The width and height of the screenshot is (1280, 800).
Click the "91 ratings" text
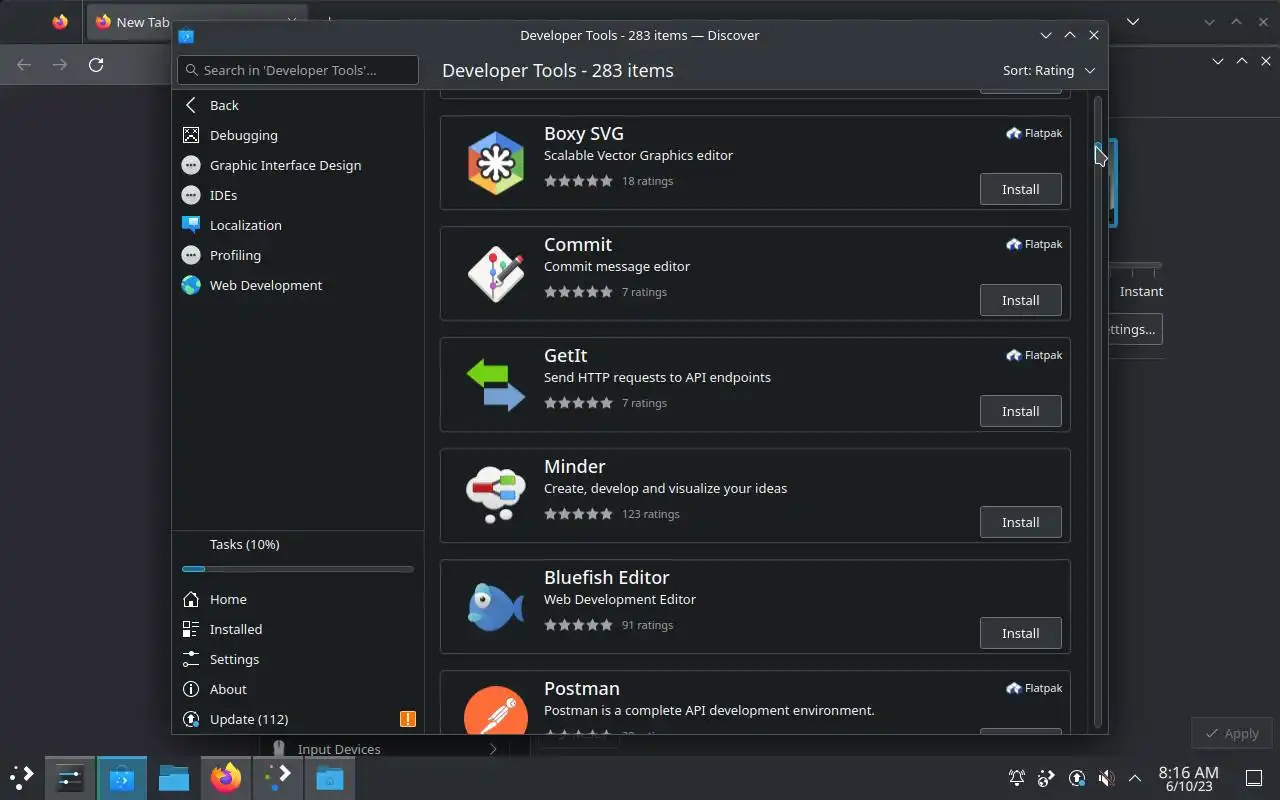647,625
